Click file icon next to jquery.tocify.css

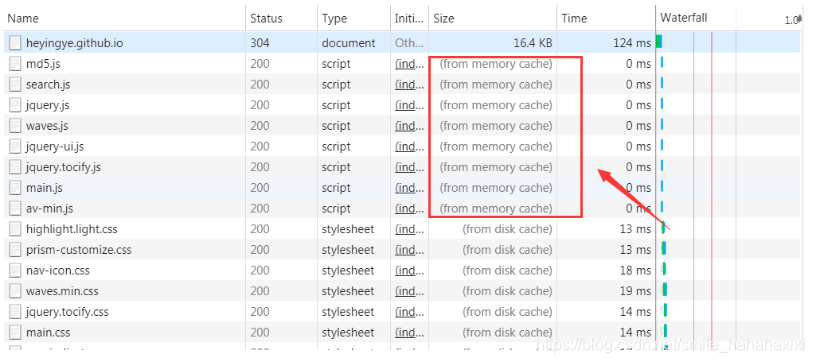(x=16, y=312)
